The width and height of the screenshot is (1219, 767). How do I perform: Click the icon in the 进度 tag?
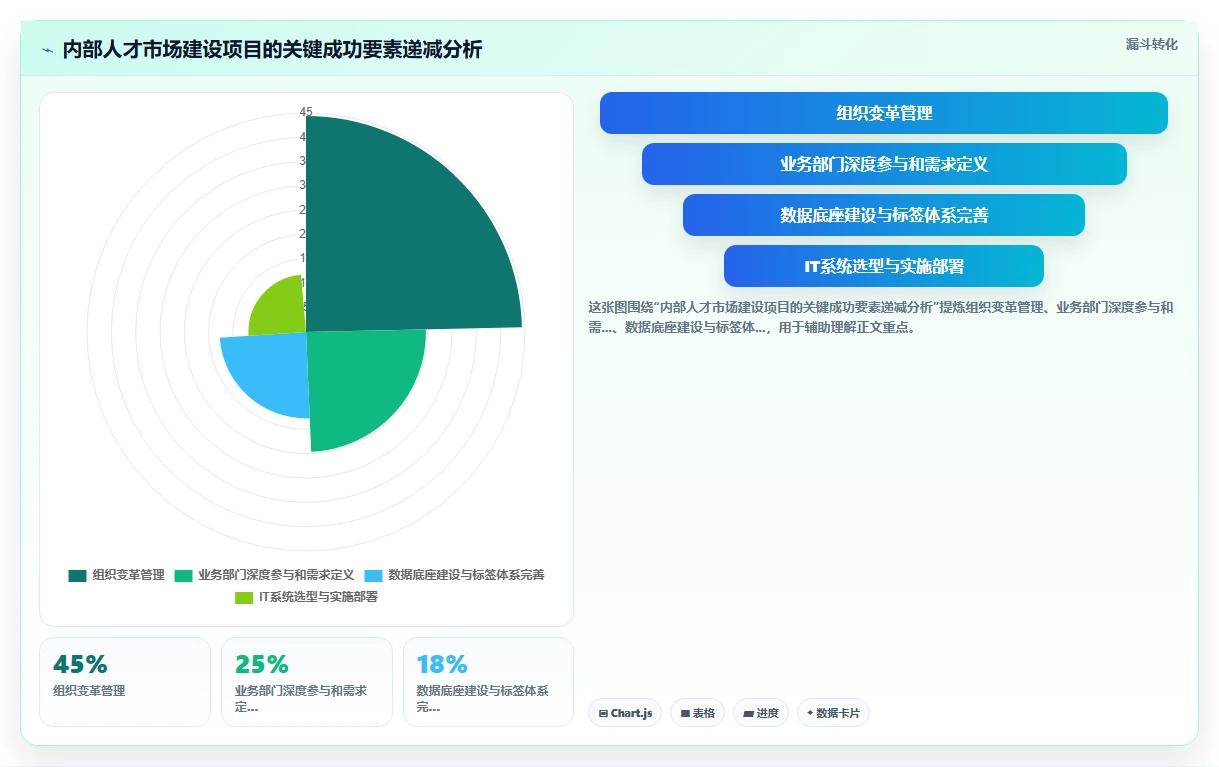[x=748, y=714]
